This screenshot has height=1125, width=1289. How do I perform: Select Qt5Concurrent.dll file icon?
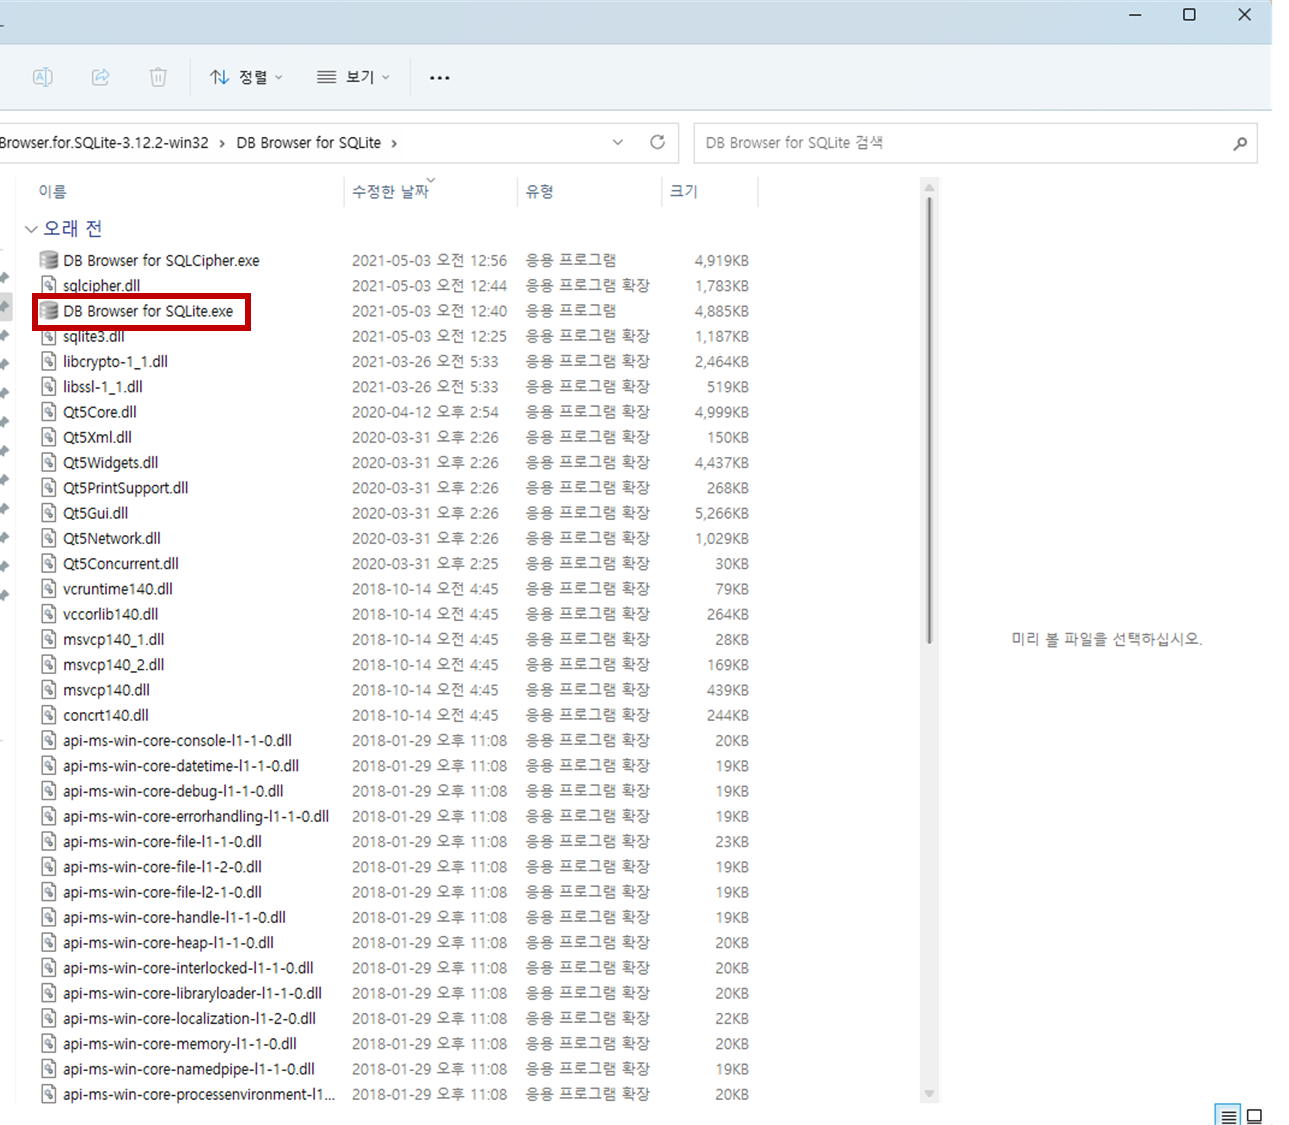point(48,563)
